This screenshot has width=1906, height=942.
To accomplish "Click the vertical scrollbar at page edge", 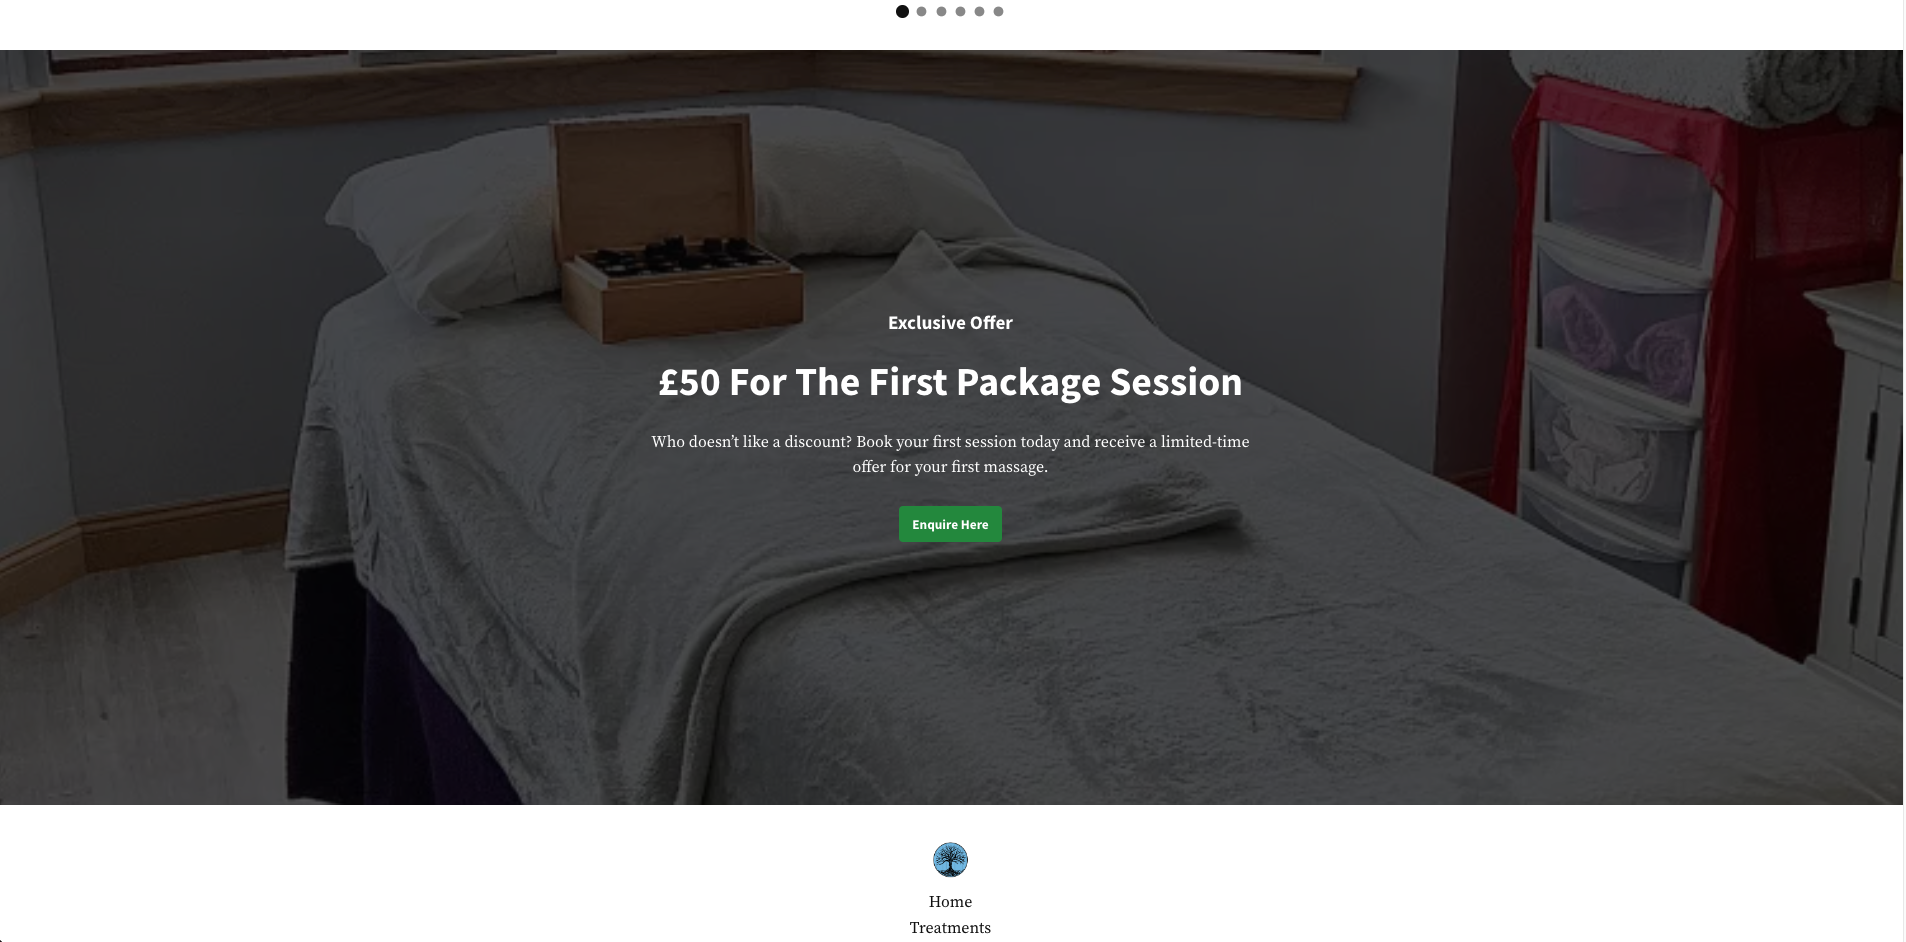I will pos(1904,471).
